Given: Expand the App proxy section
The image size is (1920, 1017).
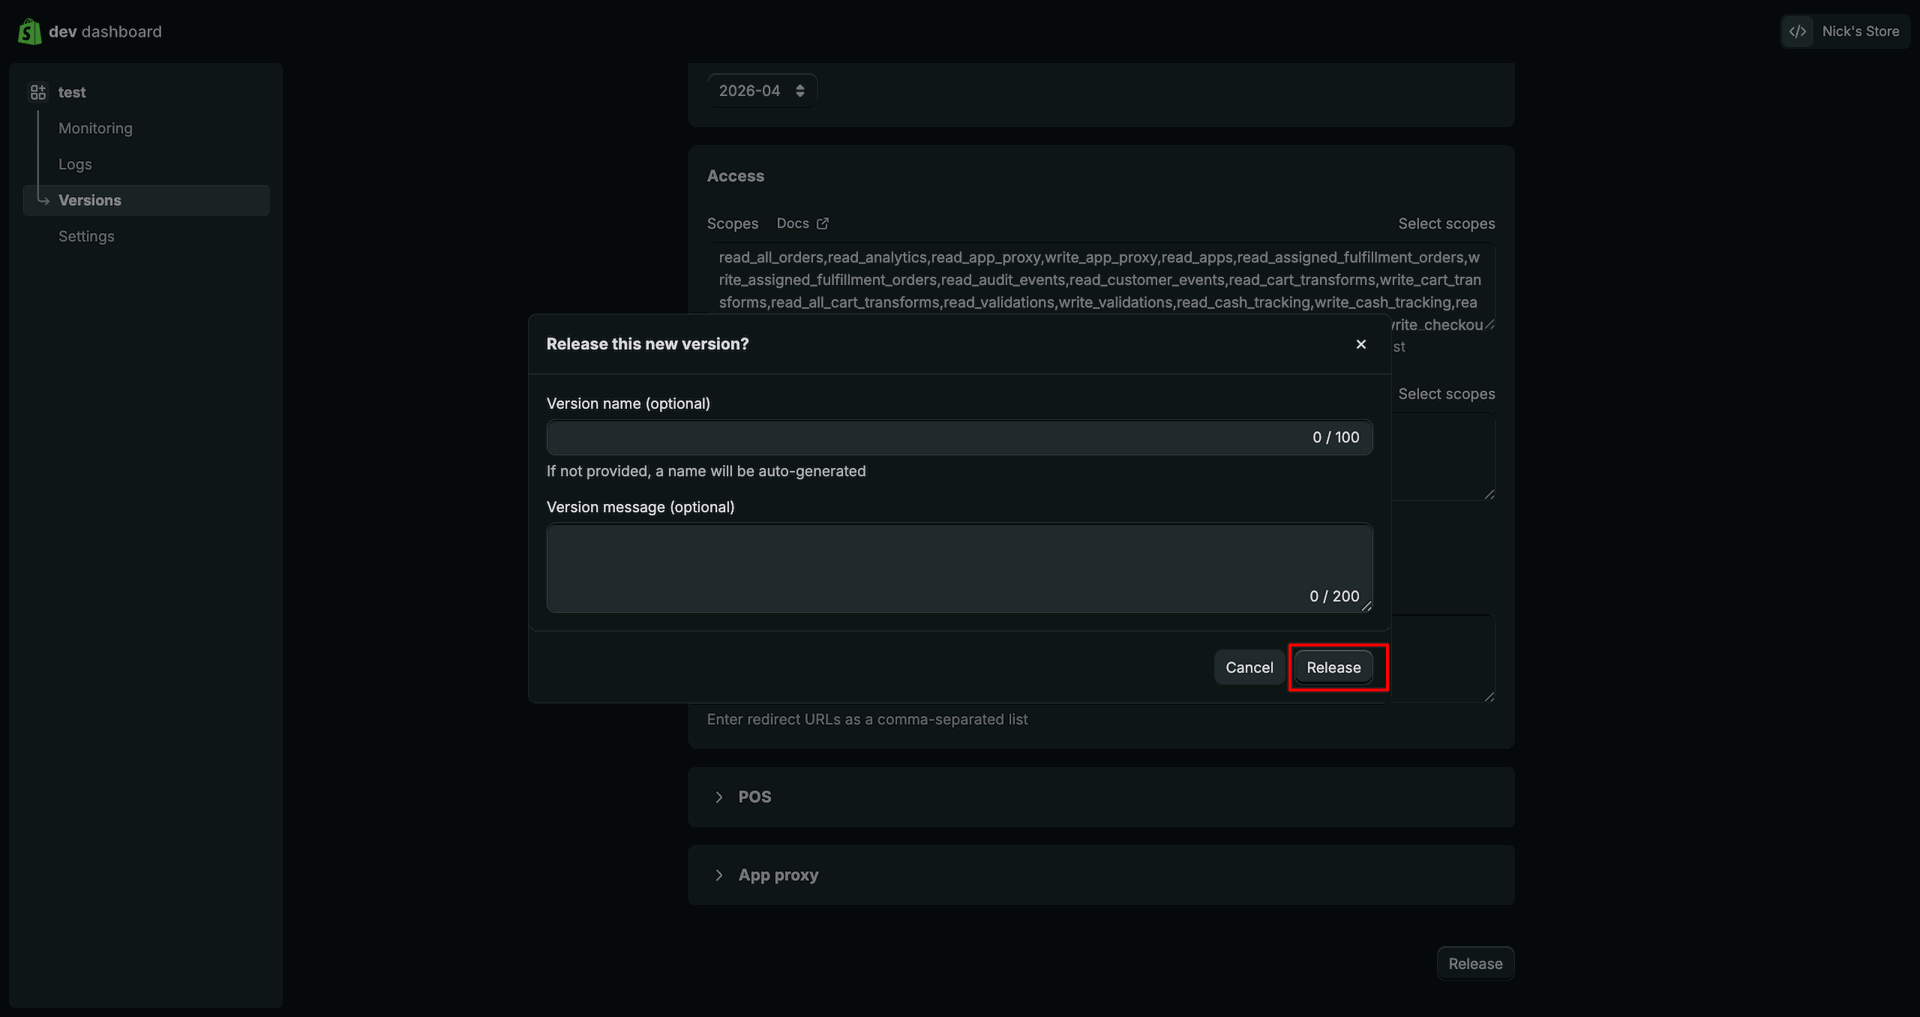Looking at the screenshot, I should [x=1101, y=875].
